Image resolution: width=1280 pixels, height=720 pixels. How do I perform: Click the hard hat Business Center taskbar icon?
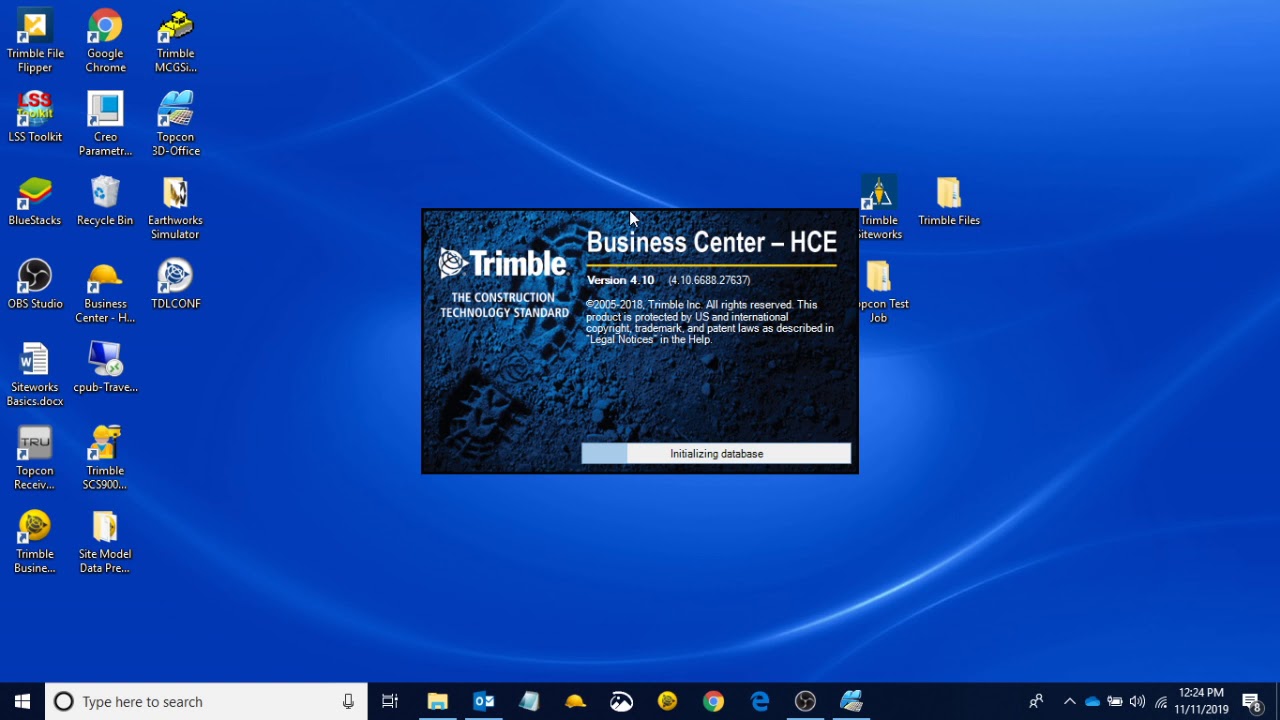click(x=575, y=701)
